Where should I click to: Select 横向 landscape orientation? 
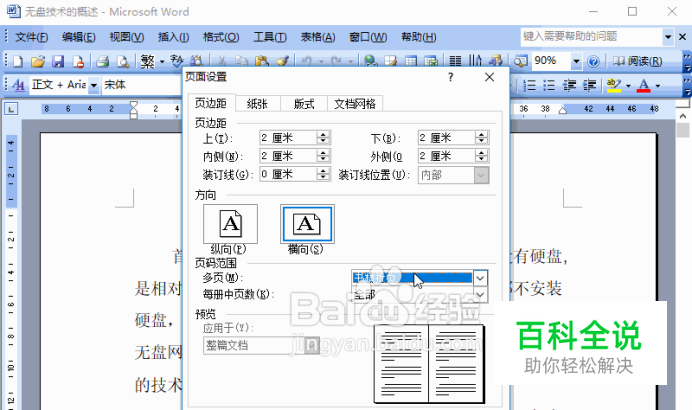307,224
